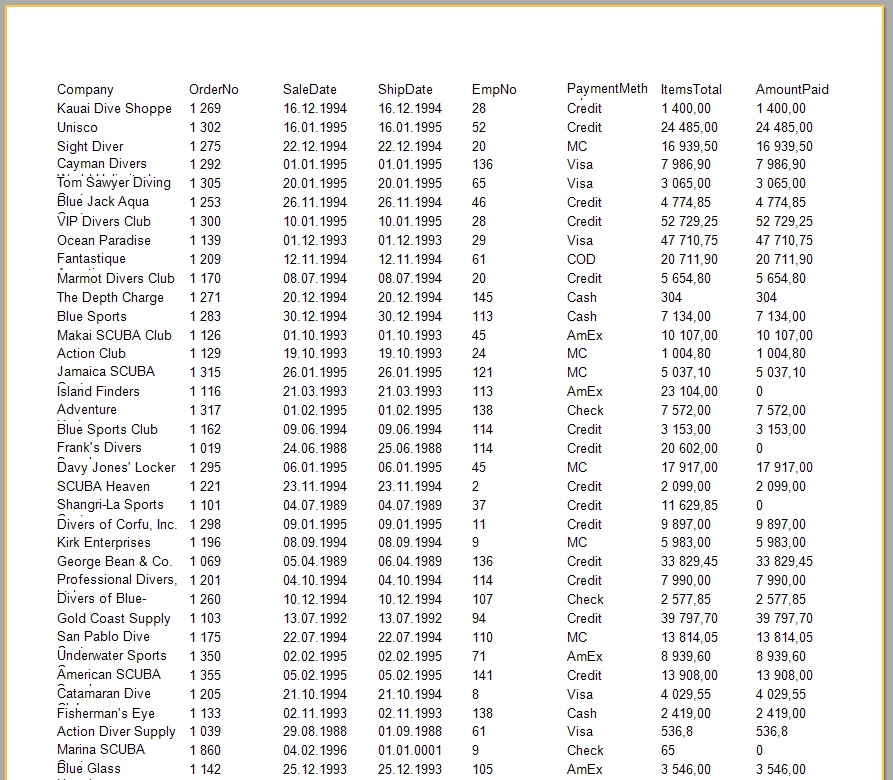Select the Fisherman's Eye entry

pyautogui.click(x=105, y=714)
